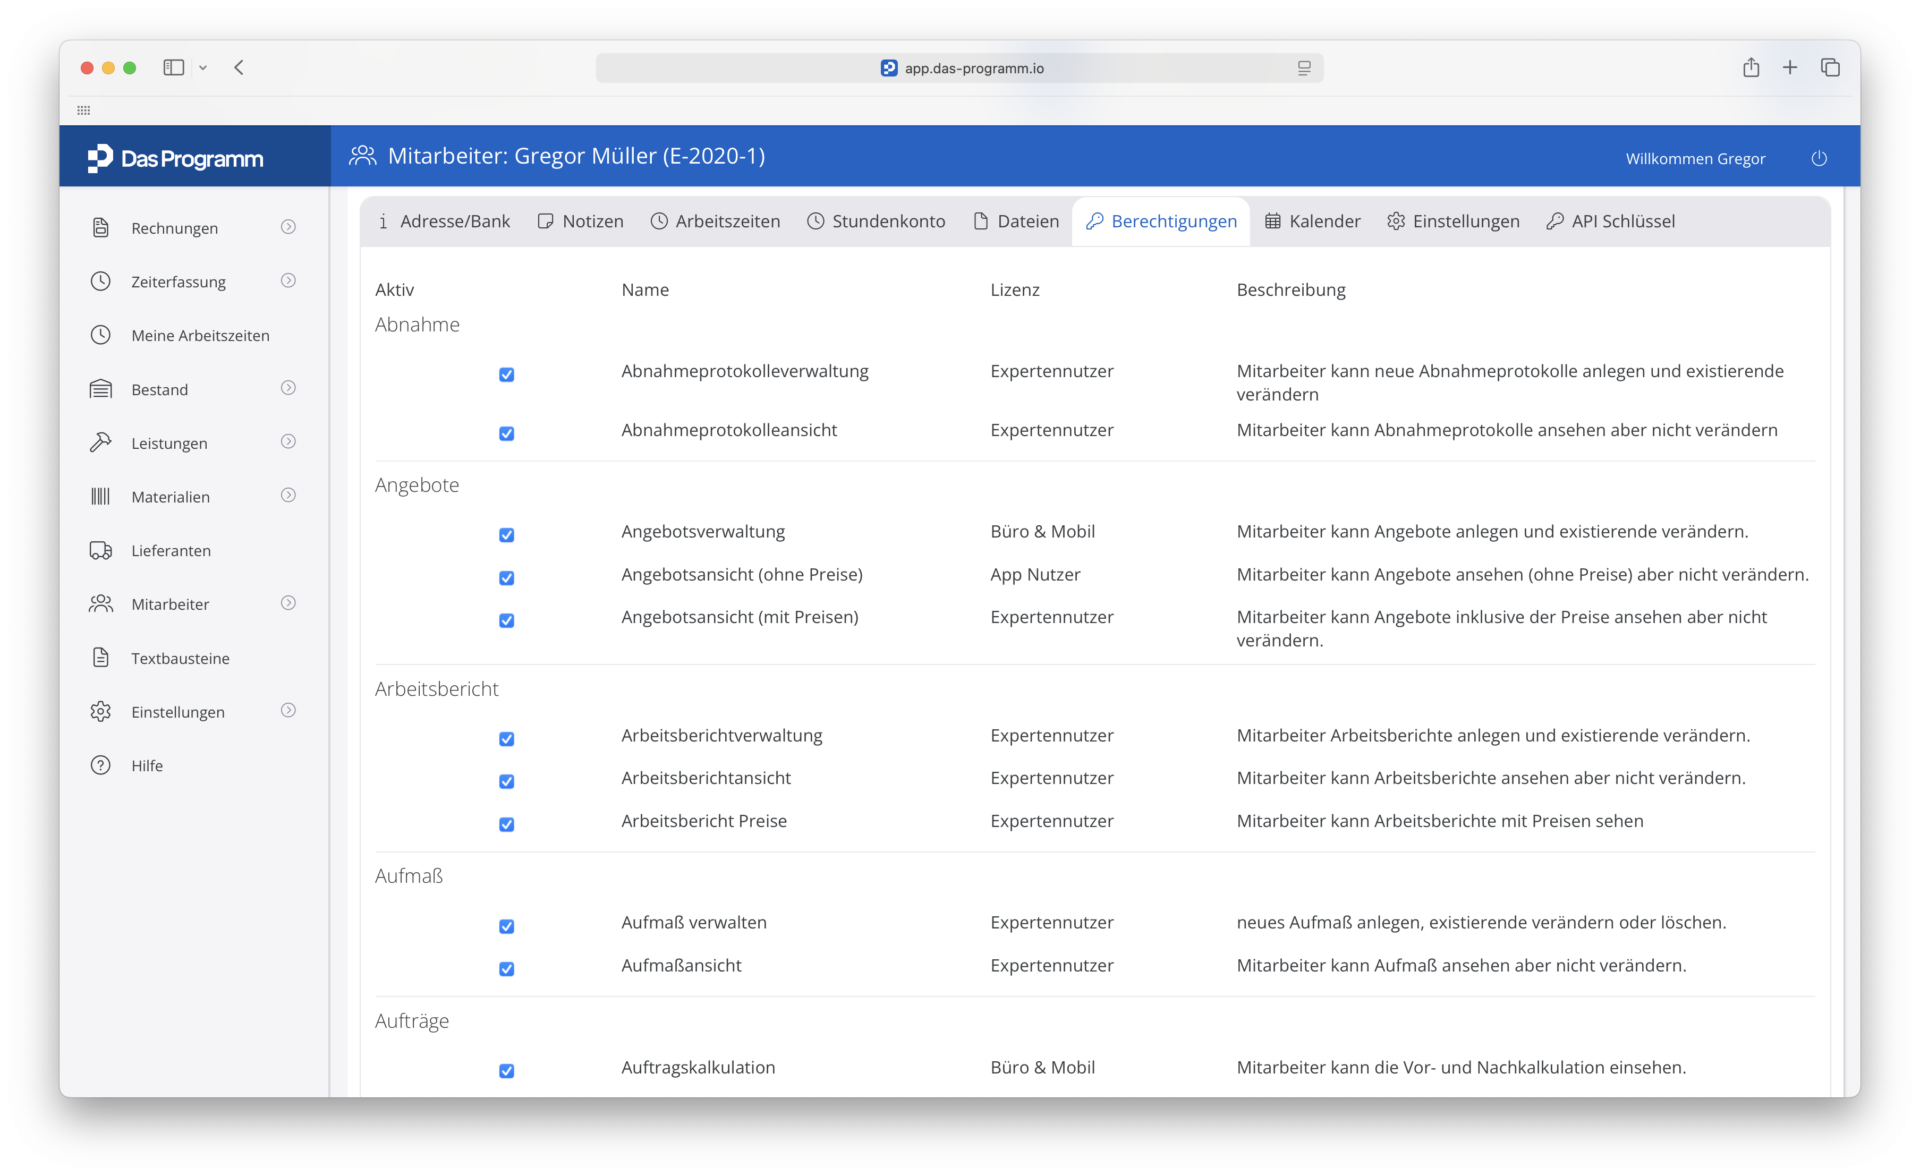Click Willkommen Gregor user link
The width and height of the screenshot is (1920, 1176).
tap(1695, 158)
